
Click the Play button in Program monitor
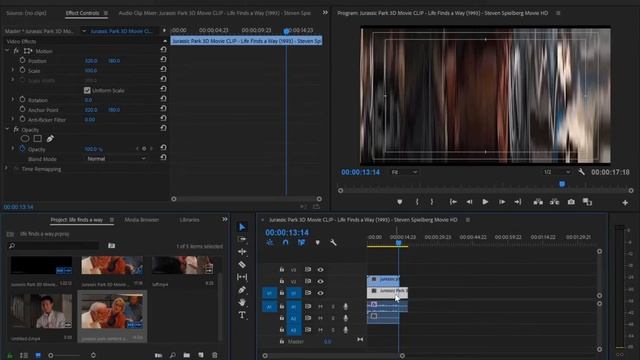[x=485, y=202]
